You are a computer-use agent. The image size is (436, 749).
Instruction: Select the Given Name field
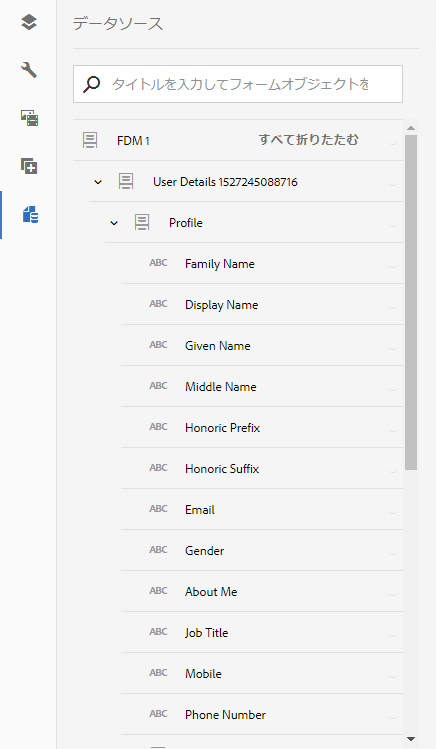(x=262, y=346)
